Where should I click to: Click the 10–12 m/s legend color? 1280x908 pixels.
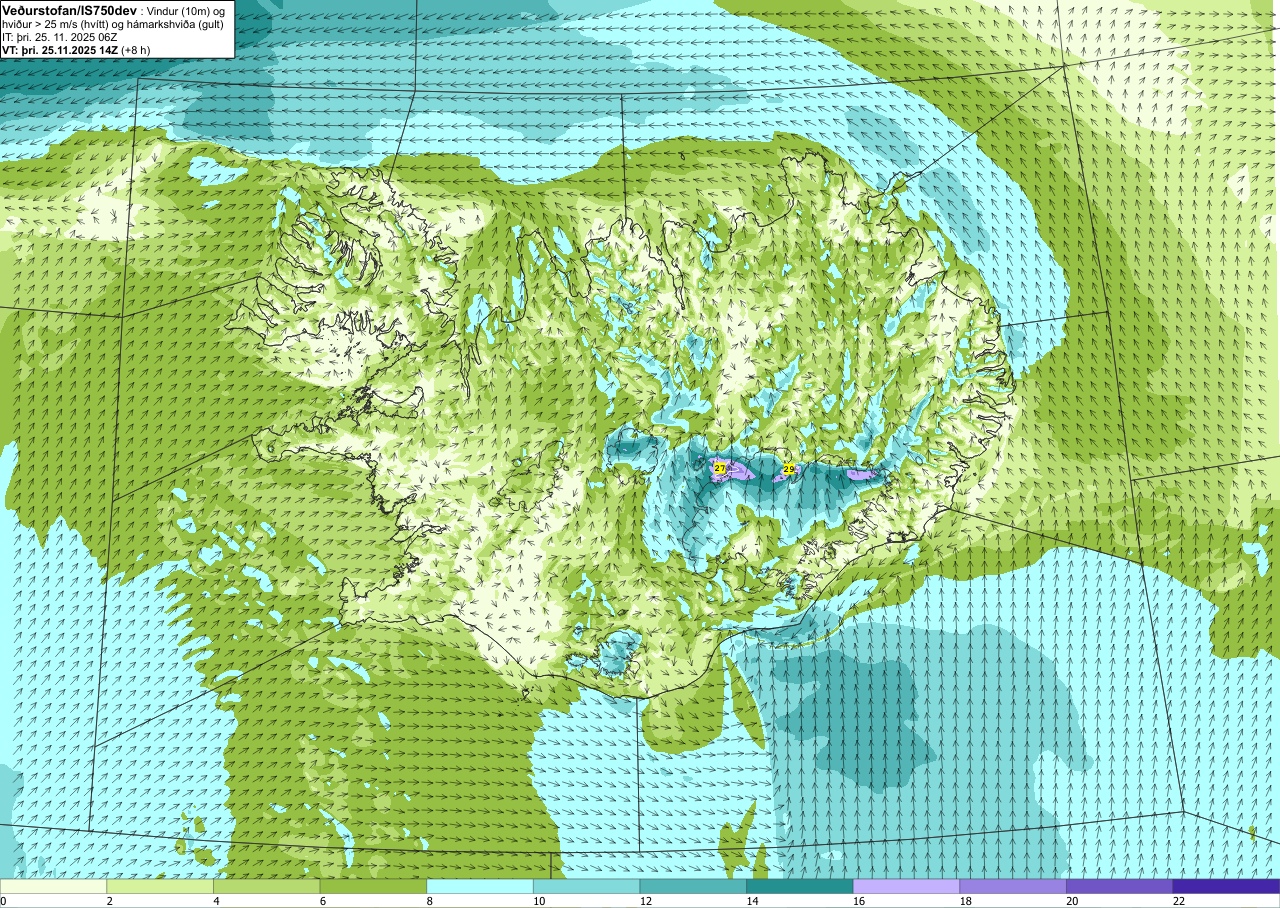click(587, 886)
